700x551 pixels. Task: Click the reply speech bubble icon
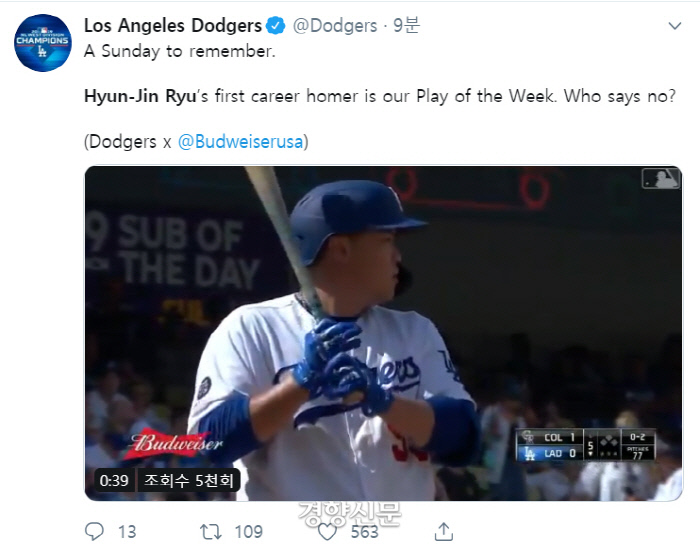[95, 531]
